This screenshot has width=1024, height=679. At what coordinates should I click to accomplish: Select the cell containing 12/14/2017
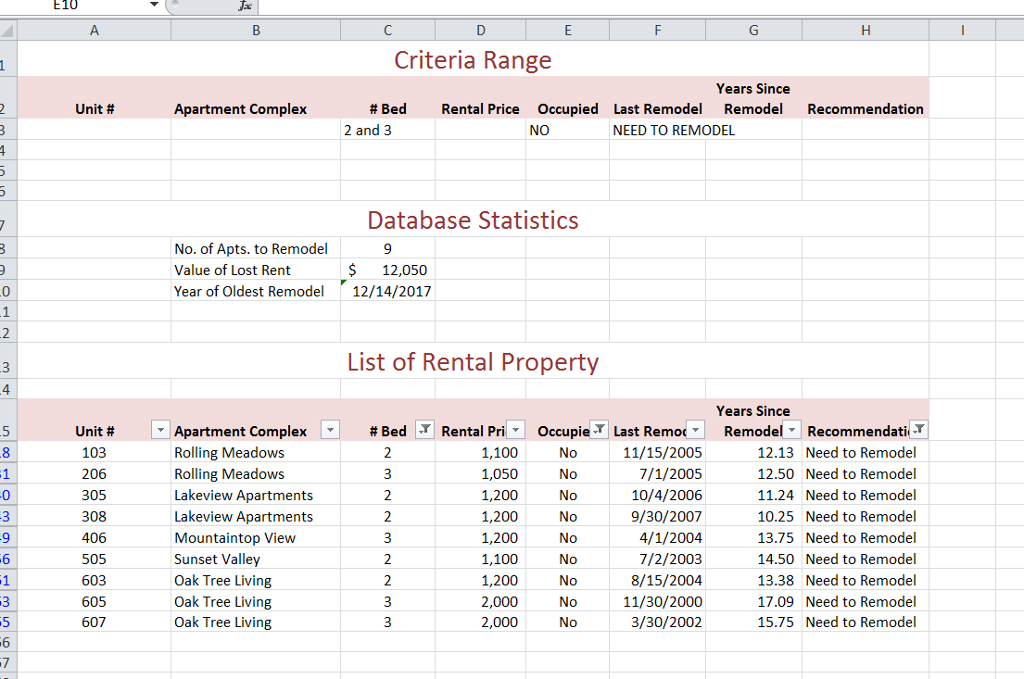(387, 291)
